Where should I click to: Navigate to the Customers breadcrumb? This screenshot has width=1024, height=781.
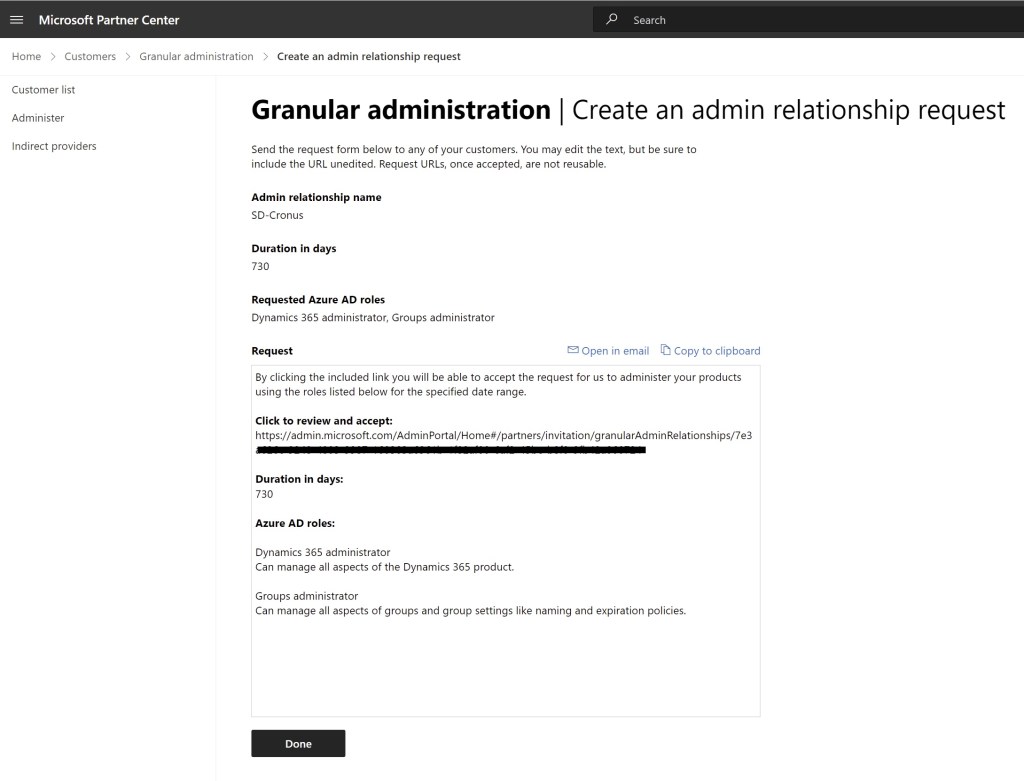coord(90,57)
